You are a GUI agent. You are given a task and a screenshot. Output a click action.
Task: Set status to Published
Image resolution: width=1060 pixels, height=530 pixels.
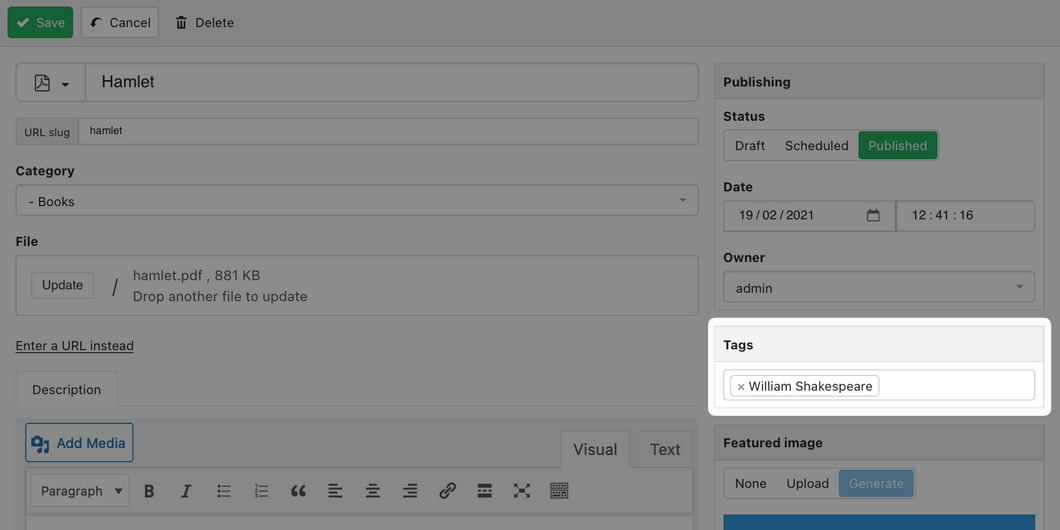click(x=898, y=145)
